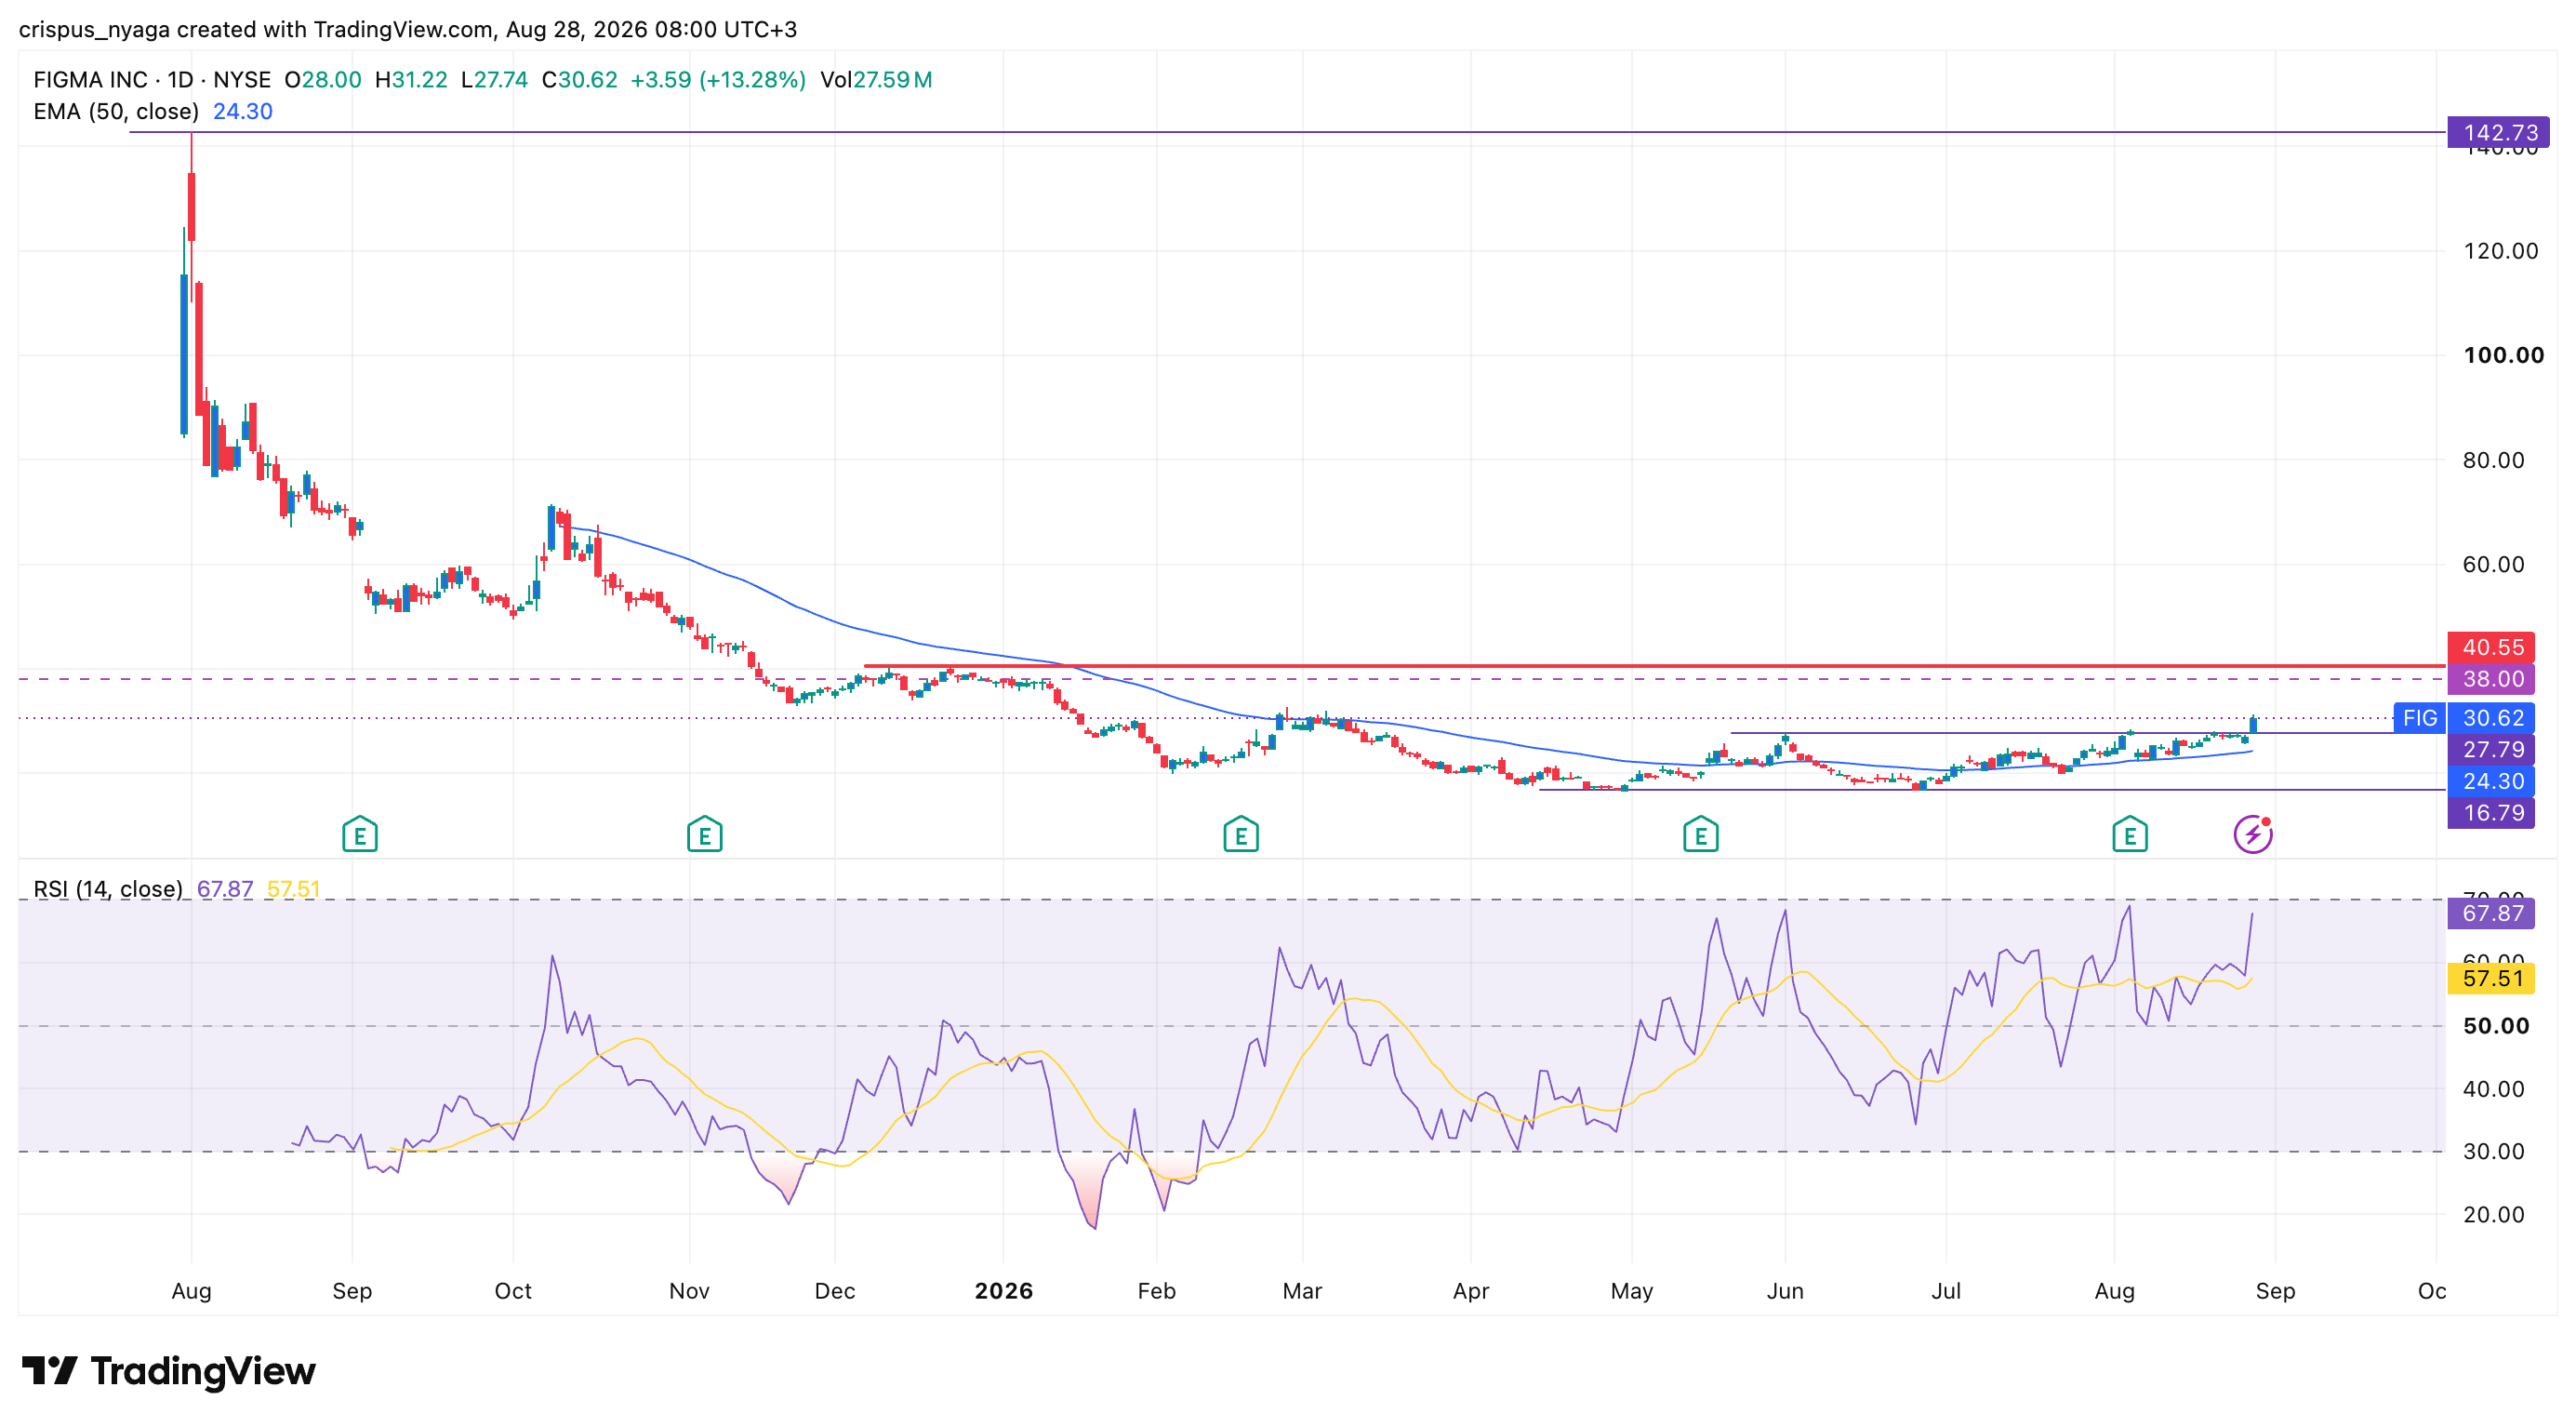2576x1427 pixels.
Task: Click the Jun label on the time axis
Action: pos(1785,1291)
